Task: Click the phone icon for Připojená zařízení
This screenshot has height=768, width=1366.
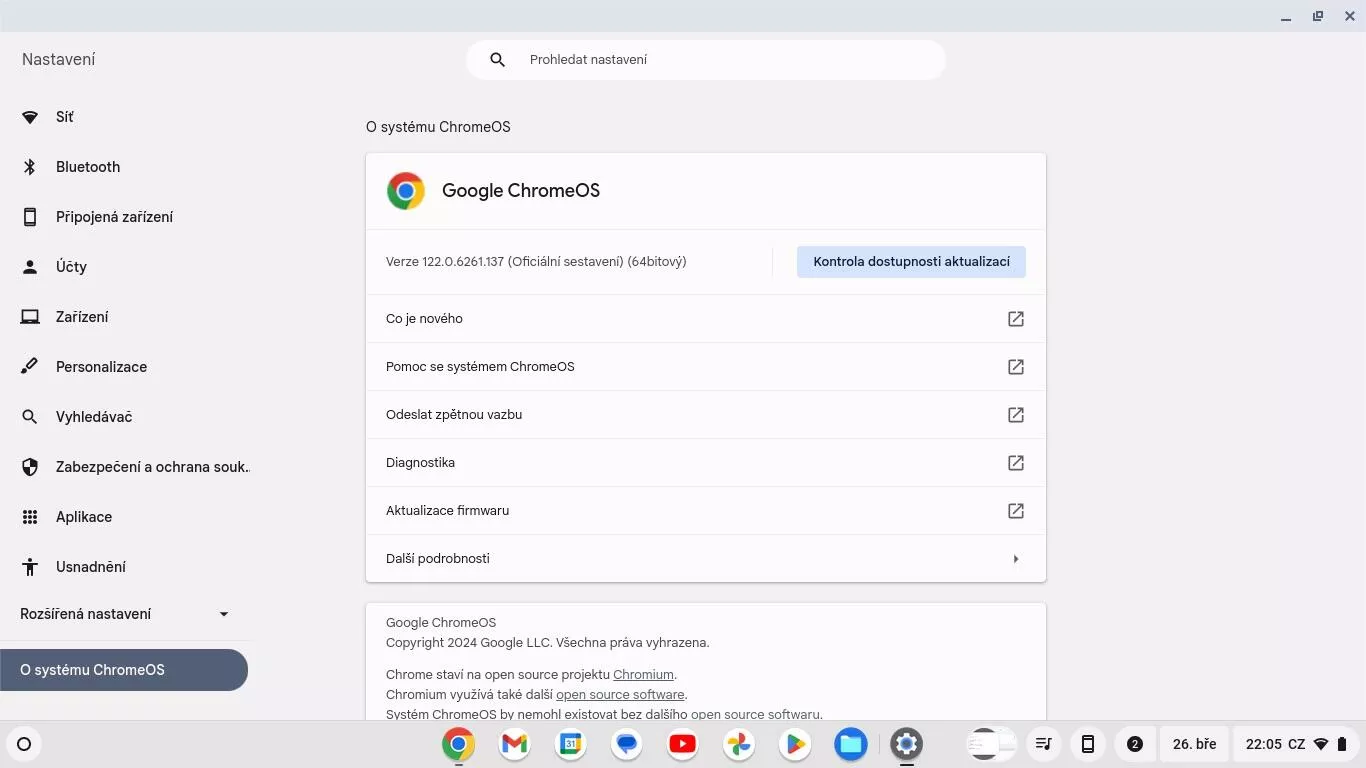Action: point(30,217)
